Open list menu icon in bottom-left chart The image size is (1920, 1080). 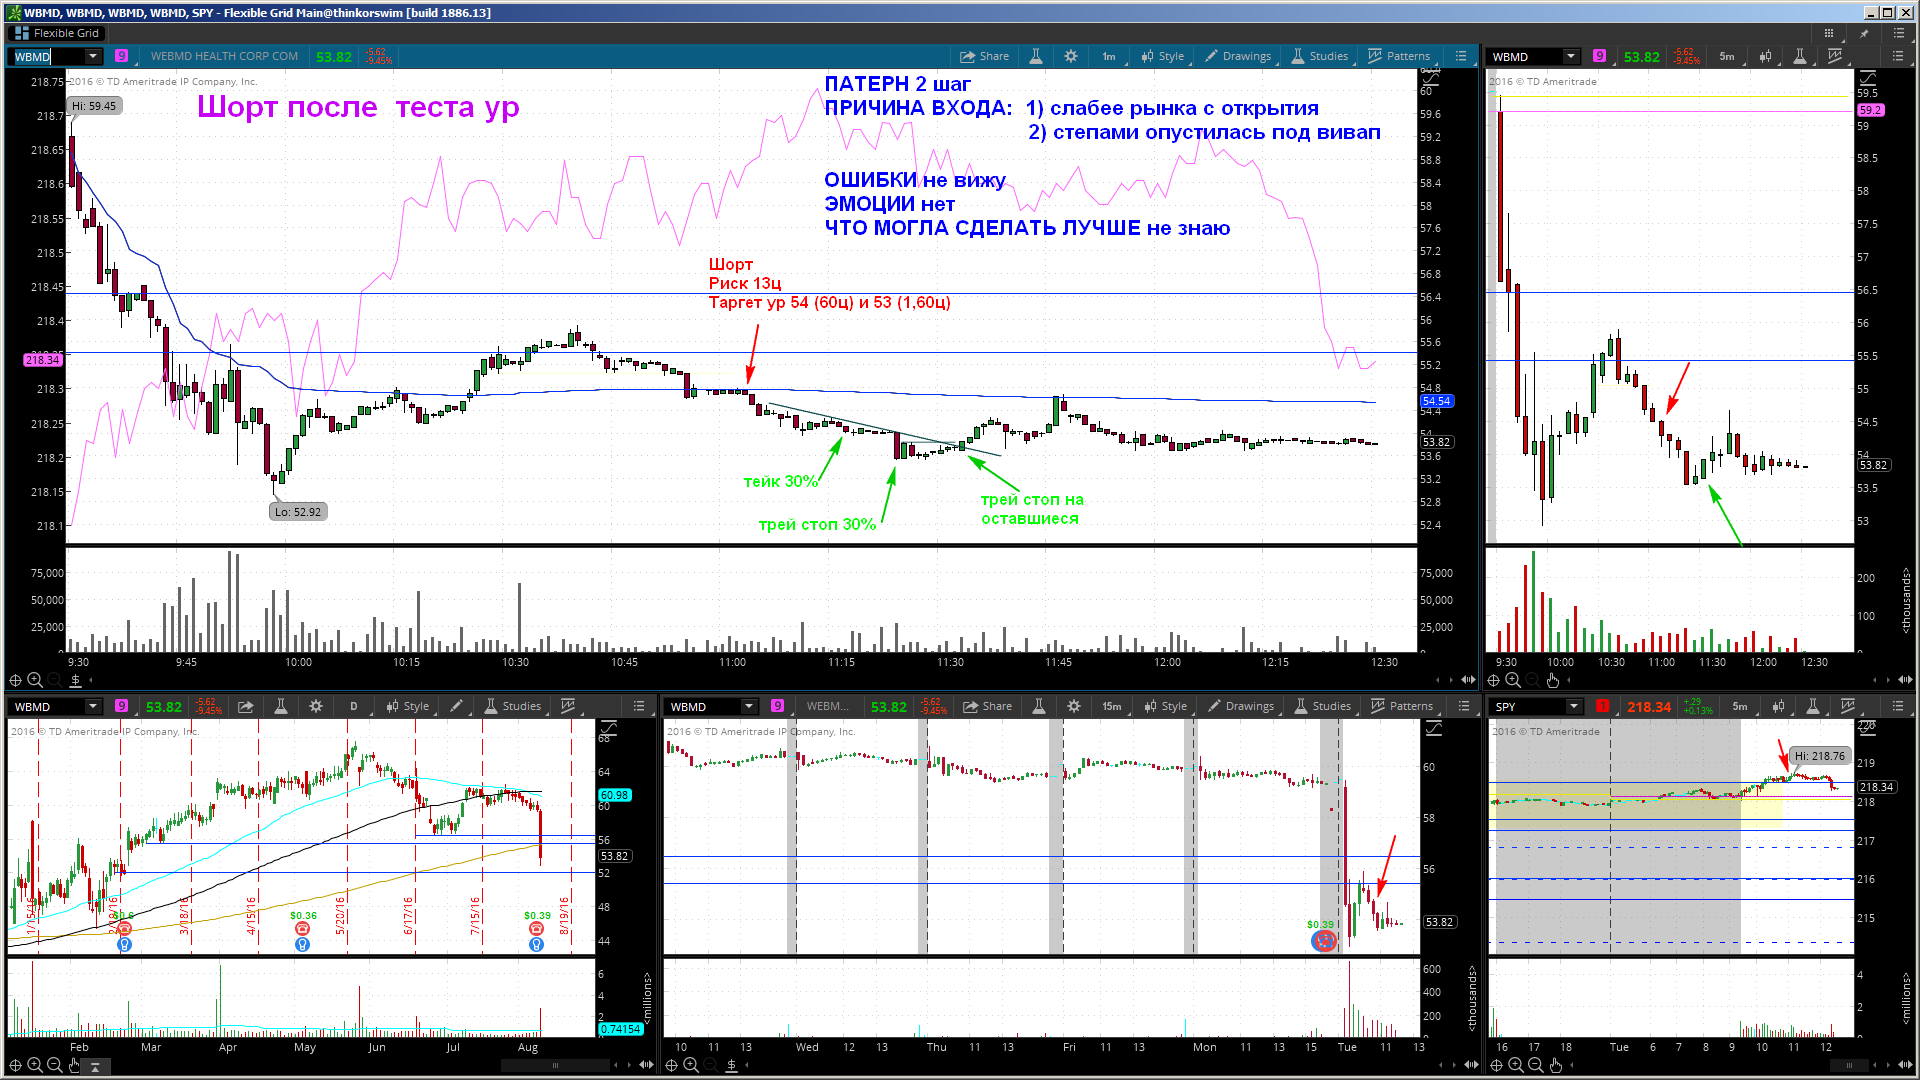639,706
